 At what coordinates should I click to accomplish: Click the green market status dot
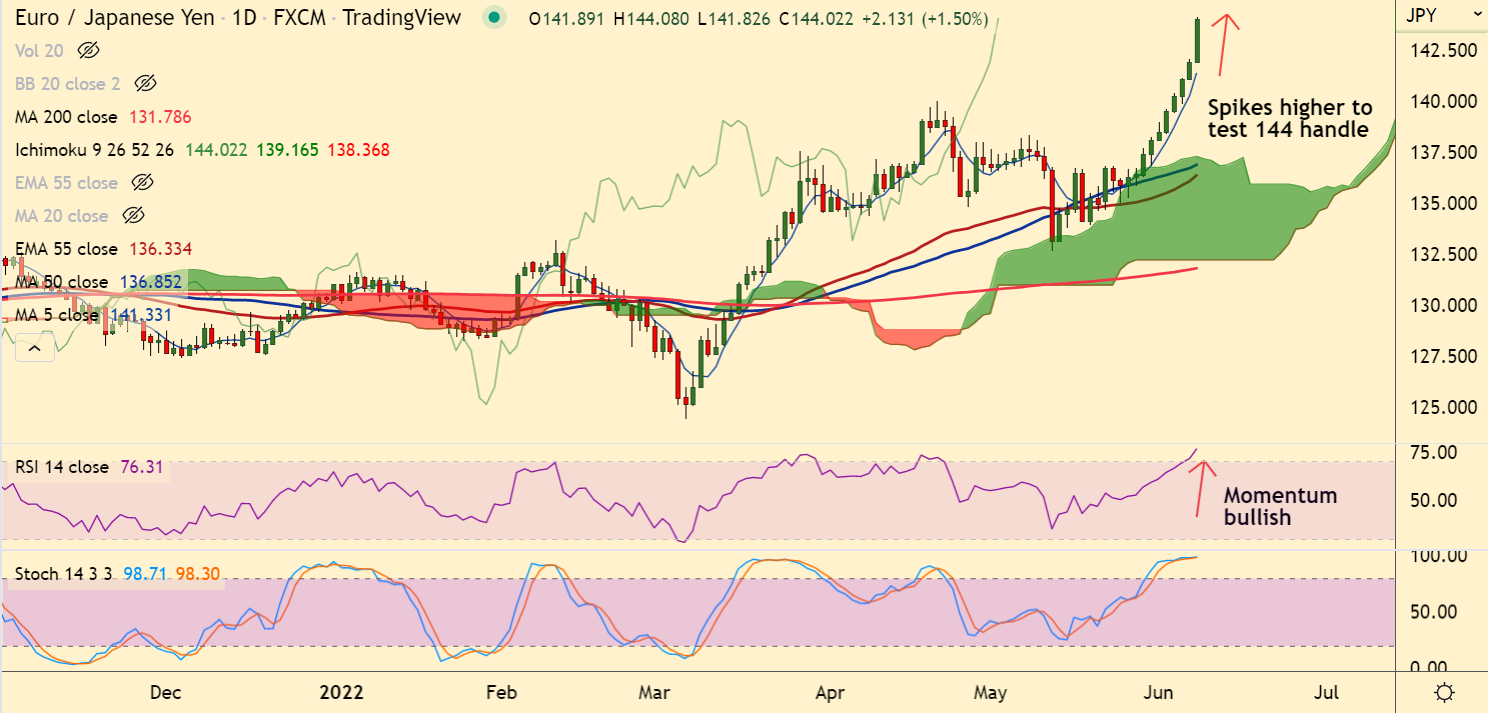pyautogui.click(x=493, y=18)
